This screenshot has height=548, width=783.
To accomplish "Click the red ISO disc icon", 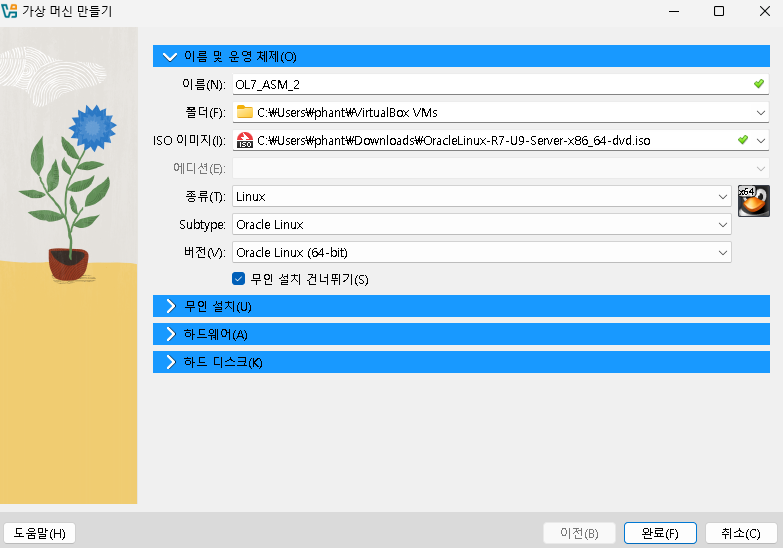I will [x=244, y=140].
